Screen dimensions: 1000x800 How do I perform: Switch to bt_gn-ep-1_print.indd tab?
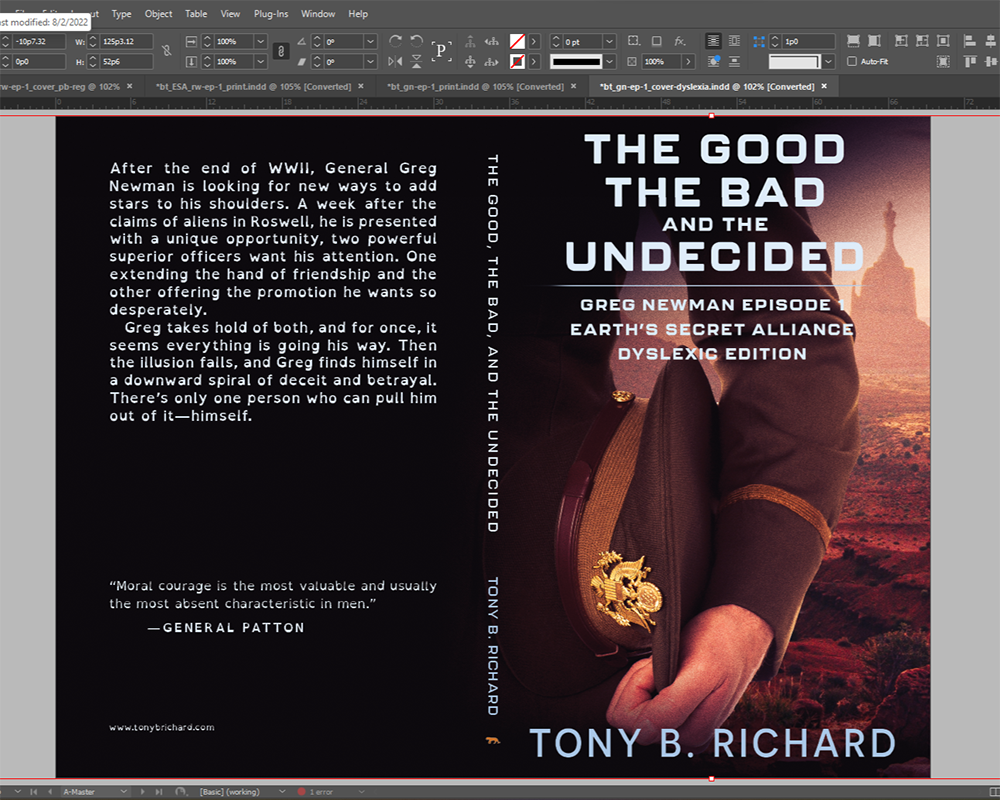pyautogui.click(x=475, y=86)
